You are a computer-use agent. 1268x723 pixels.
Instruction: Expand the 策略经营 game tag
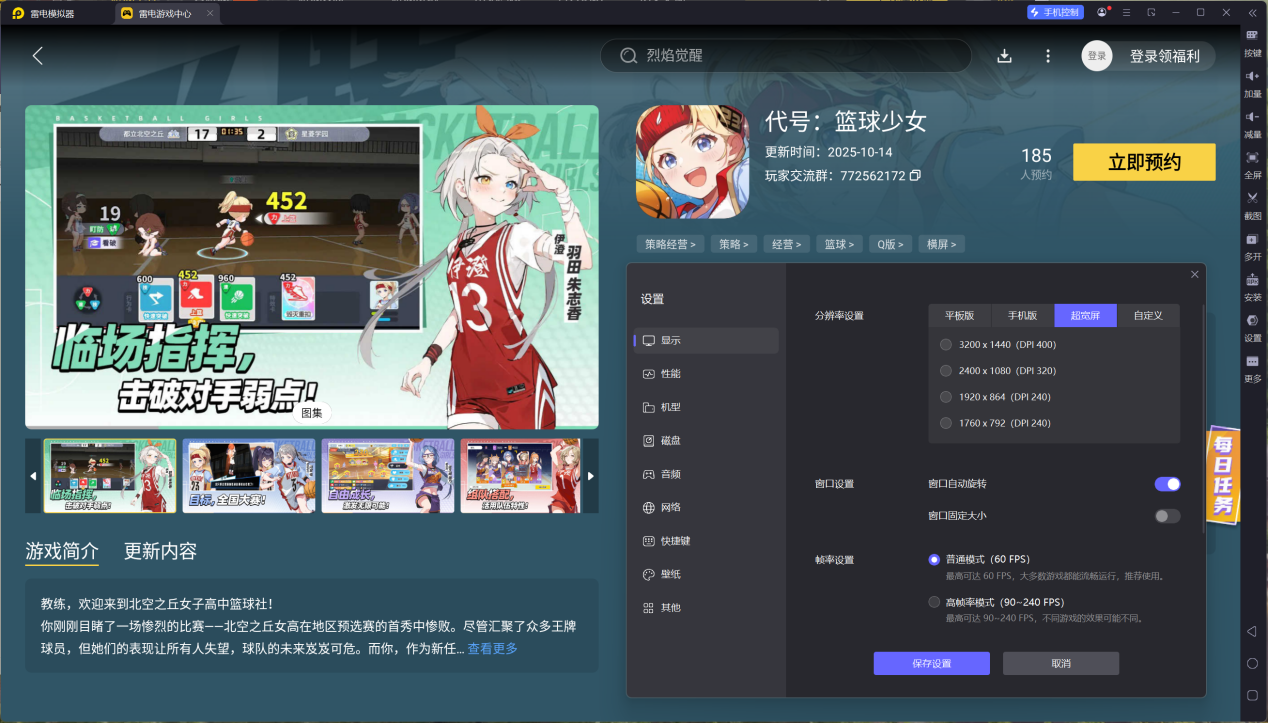(x=670, y=243)
